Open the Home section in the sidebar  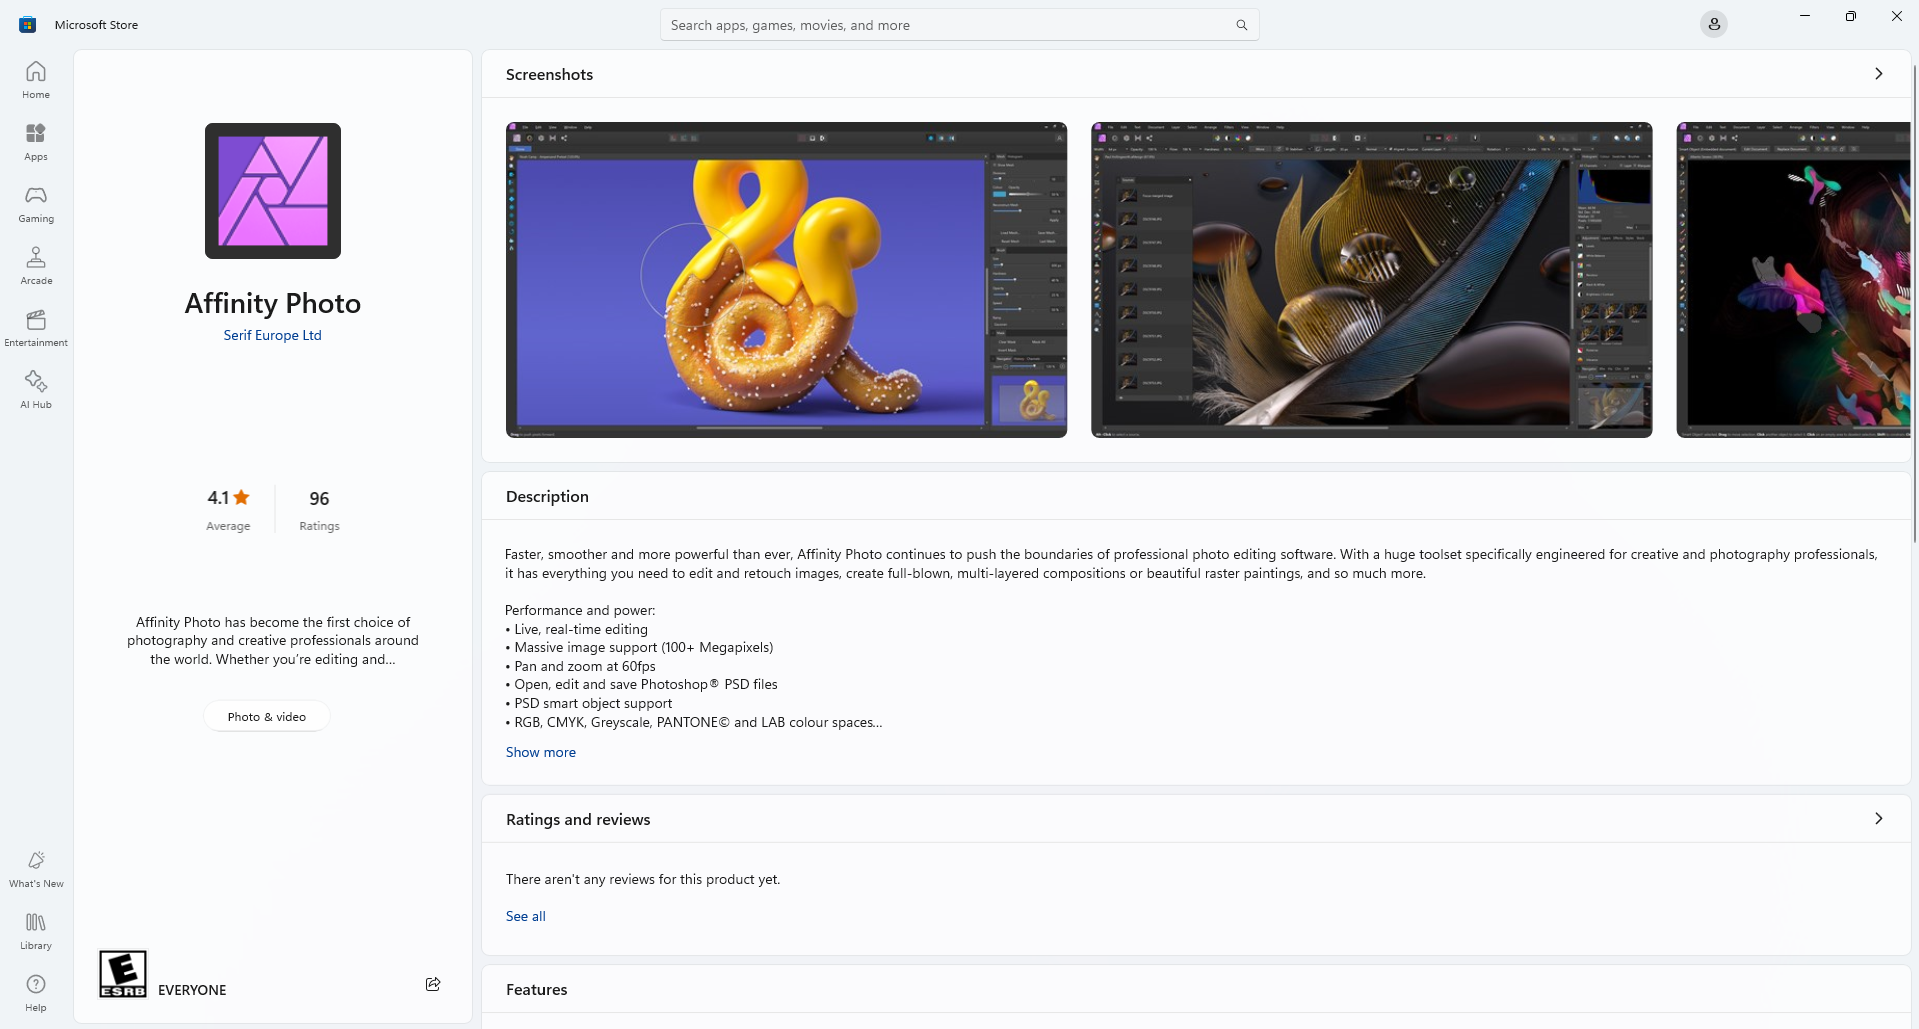tap(35, 79)
